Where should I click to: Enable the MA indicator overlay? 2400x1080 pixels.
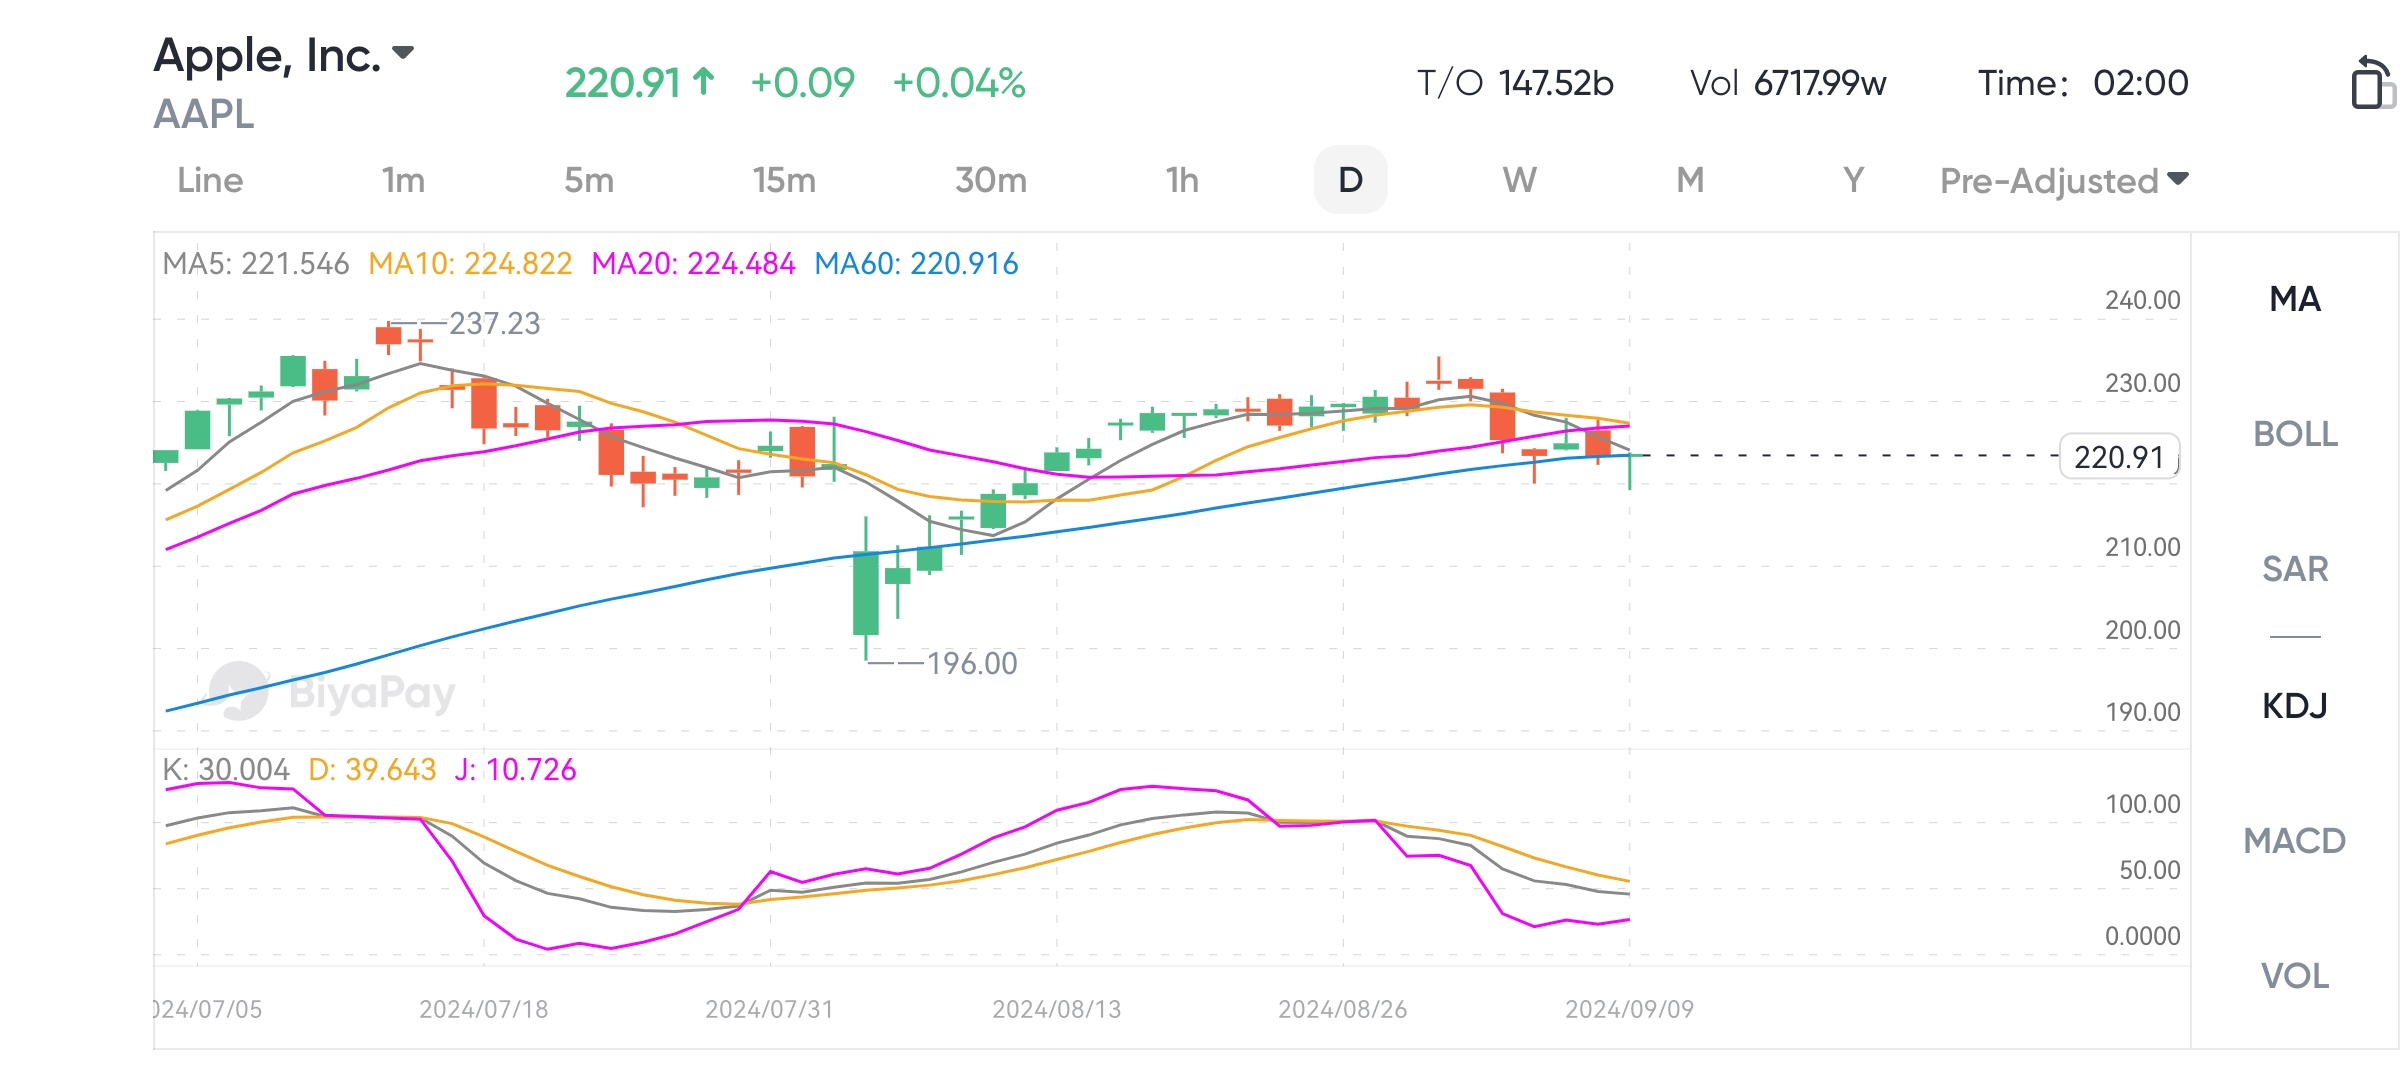tap(2295, 299)
